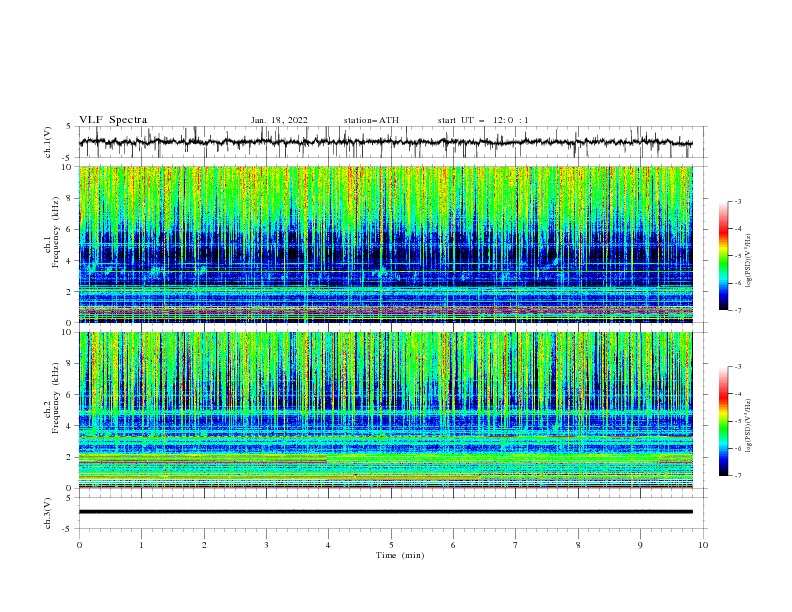792x612 pixels.
Task: Click the '6' minute tick label
Action: coord(453,545)
